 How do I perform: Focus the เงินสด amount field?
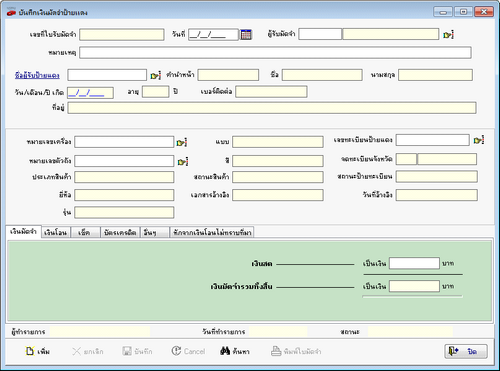click(x=414, y=263)
